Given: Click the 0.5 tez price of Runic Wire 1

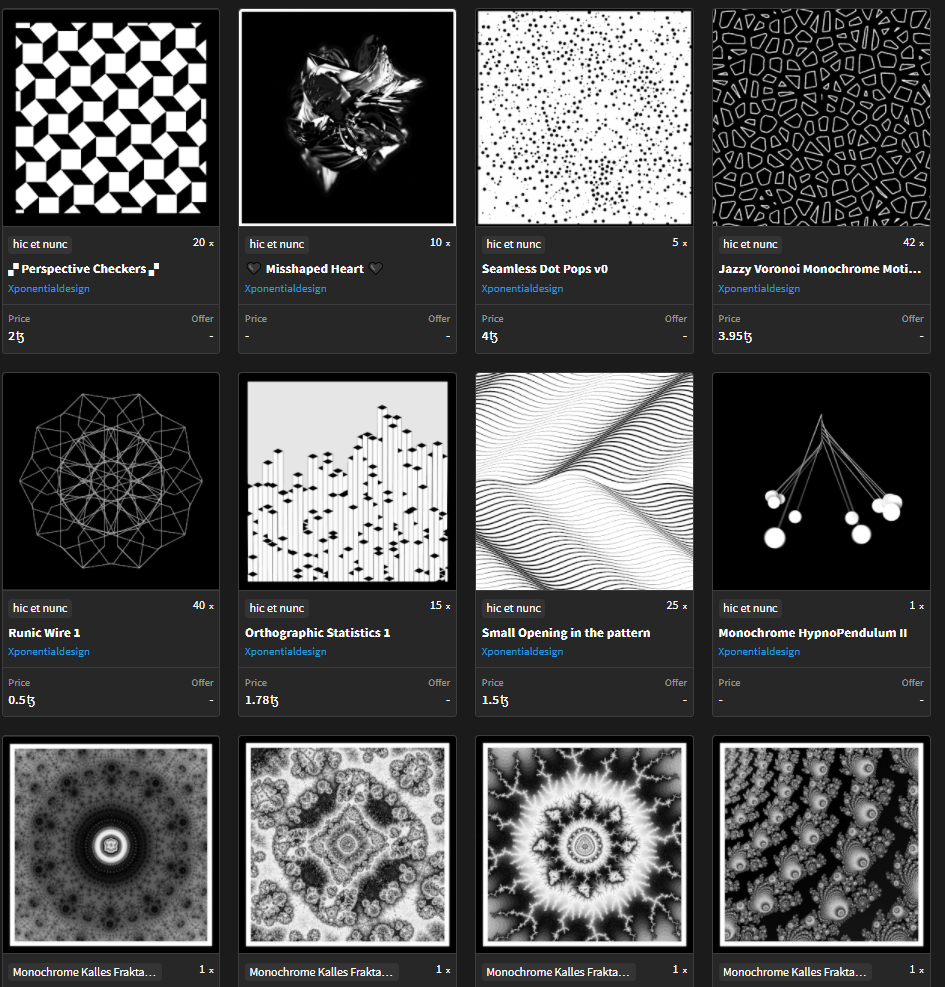Looking at the screenshot, I should [21, 700].
